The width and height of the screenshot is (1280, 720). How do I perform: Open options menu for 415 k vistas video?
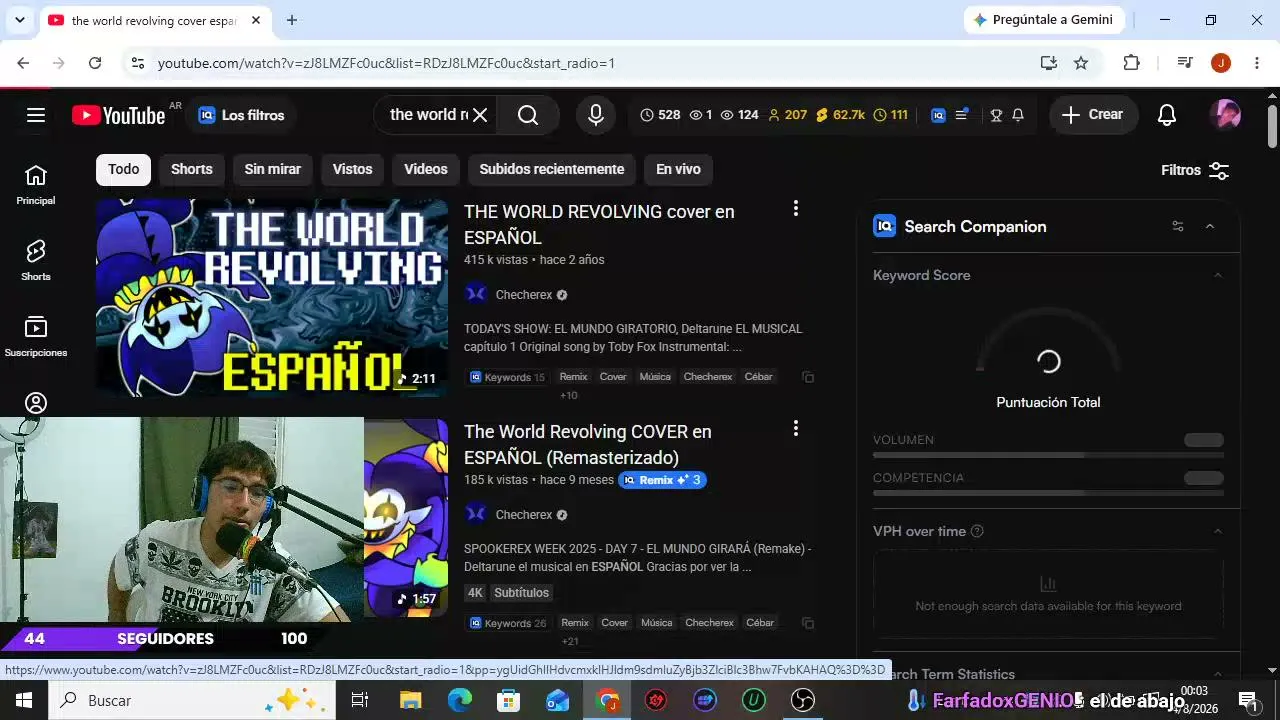(796, 208)
